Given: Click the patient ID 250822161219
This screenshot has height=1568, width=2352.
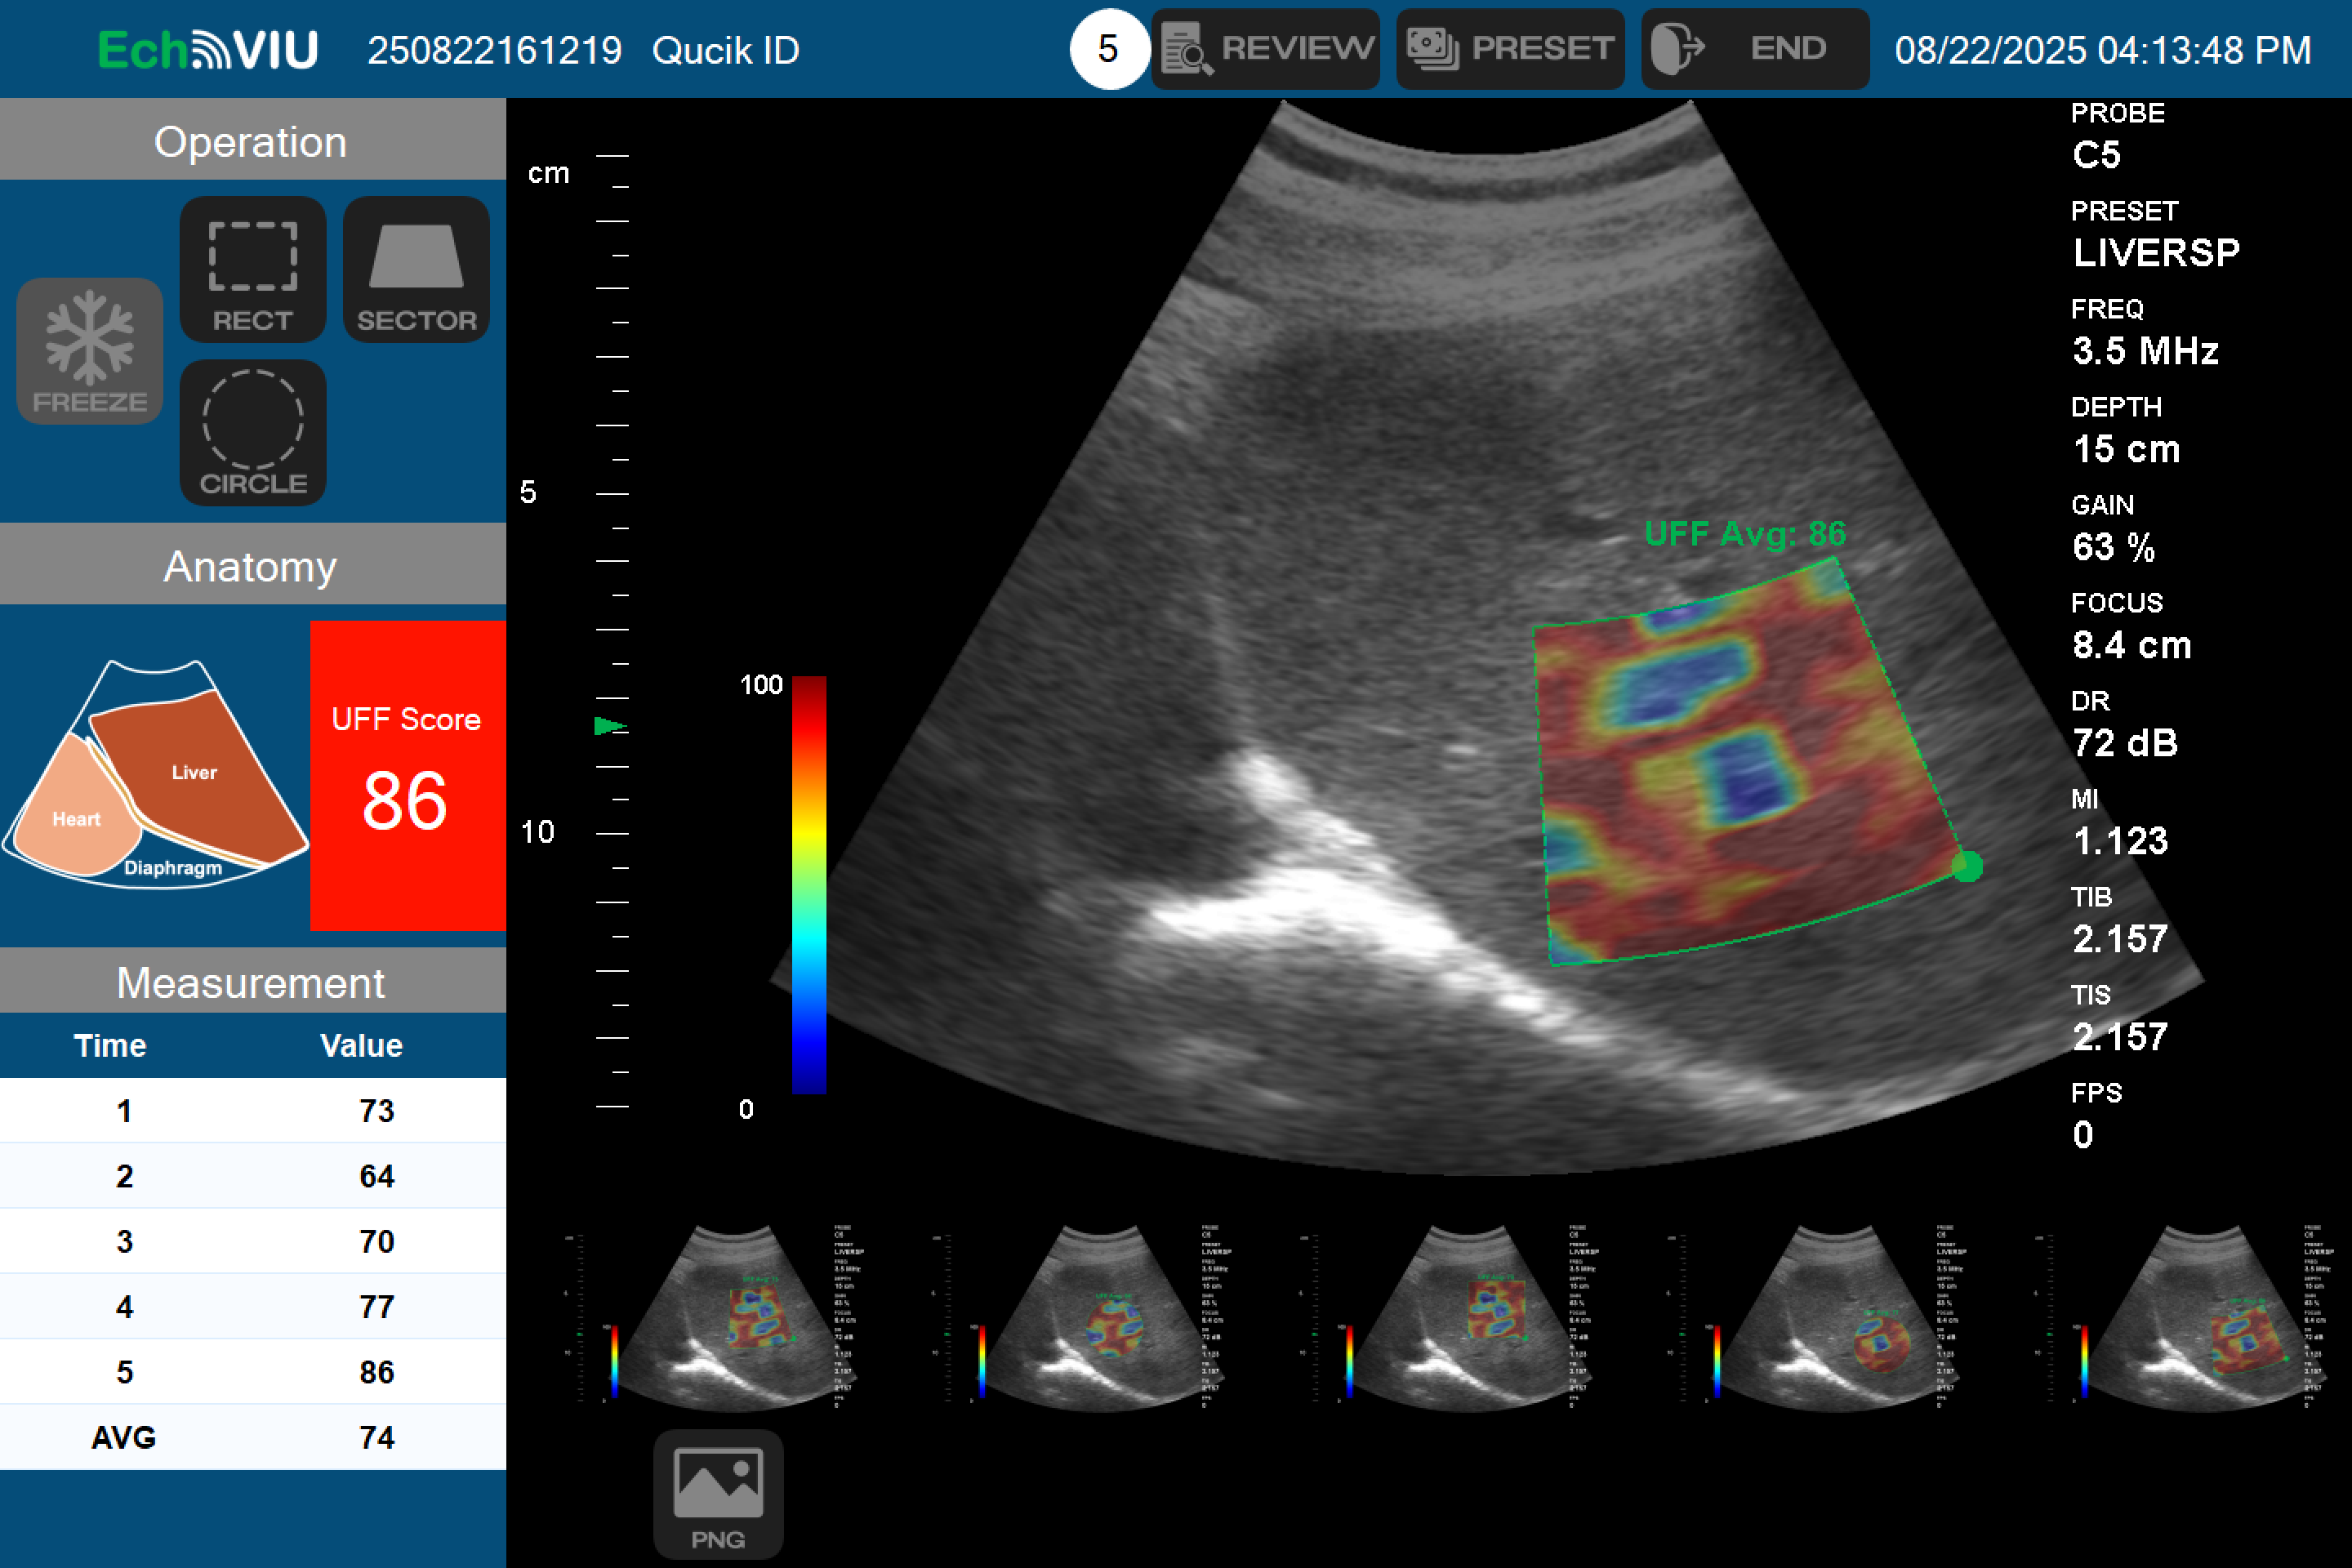Looking at the screenshot, I should [494, 50].
